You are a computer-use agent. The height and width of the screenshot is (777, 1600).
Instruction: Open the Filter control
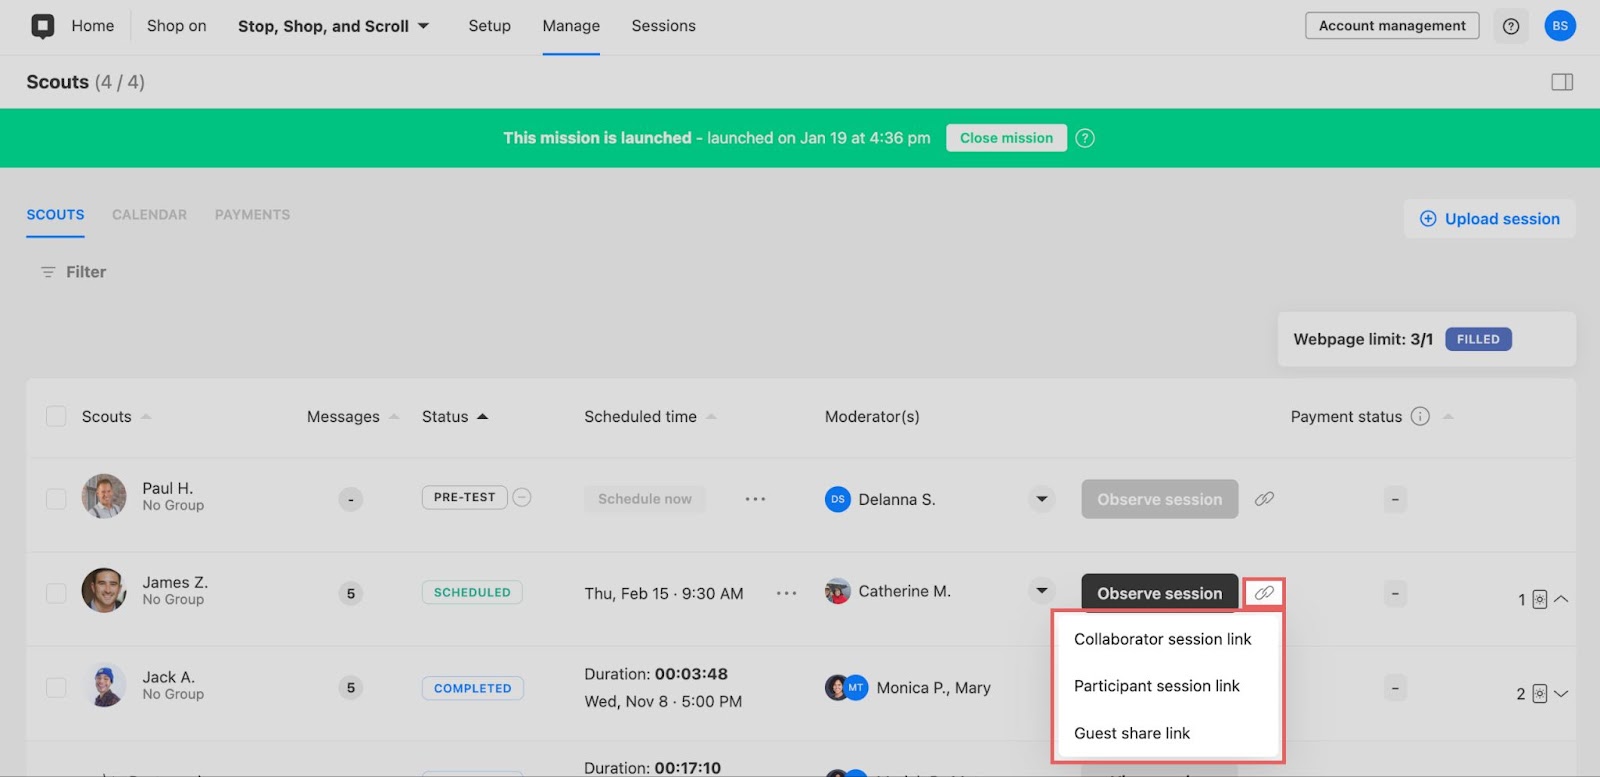point(73,272)
